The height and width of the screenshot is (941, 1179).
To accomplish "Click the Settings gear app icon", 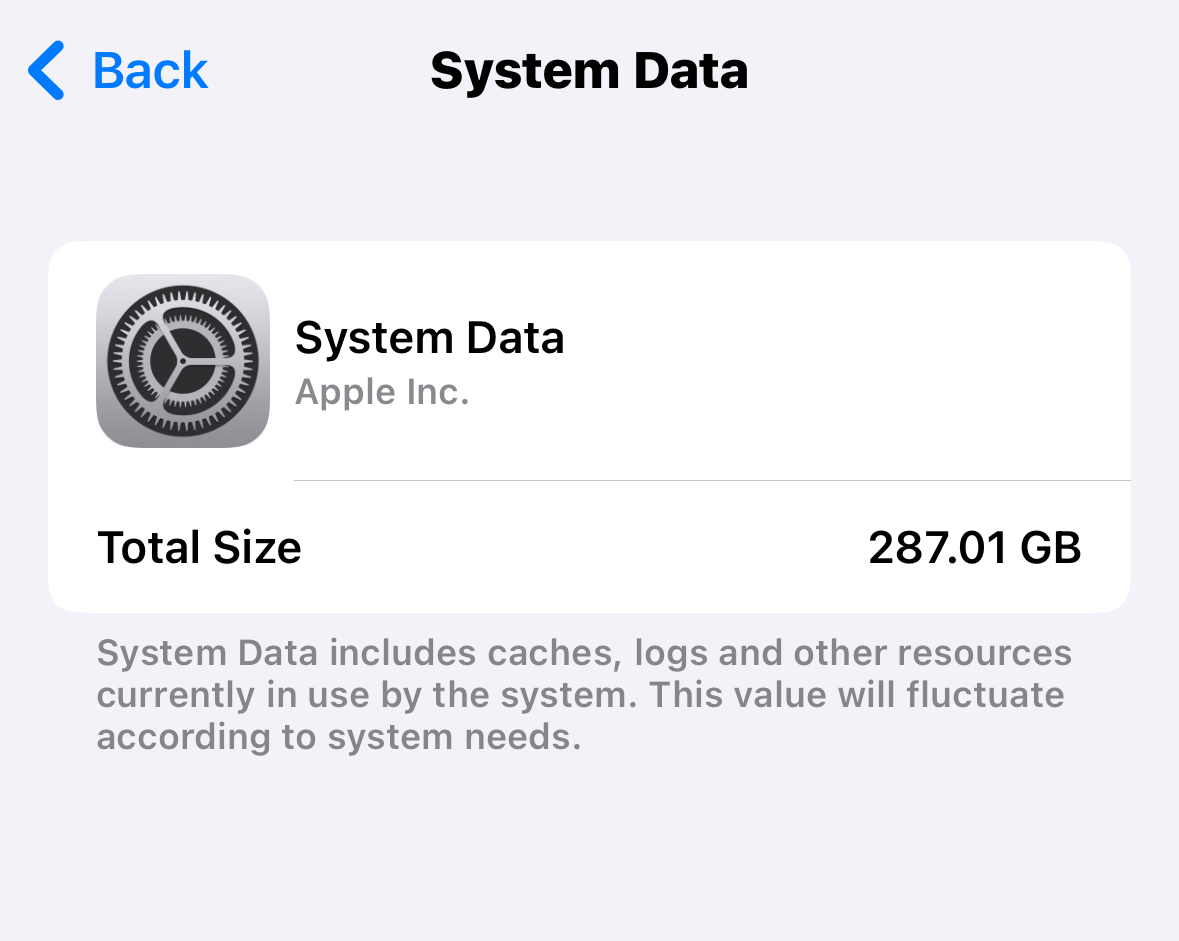I will (x=183, y=361).
